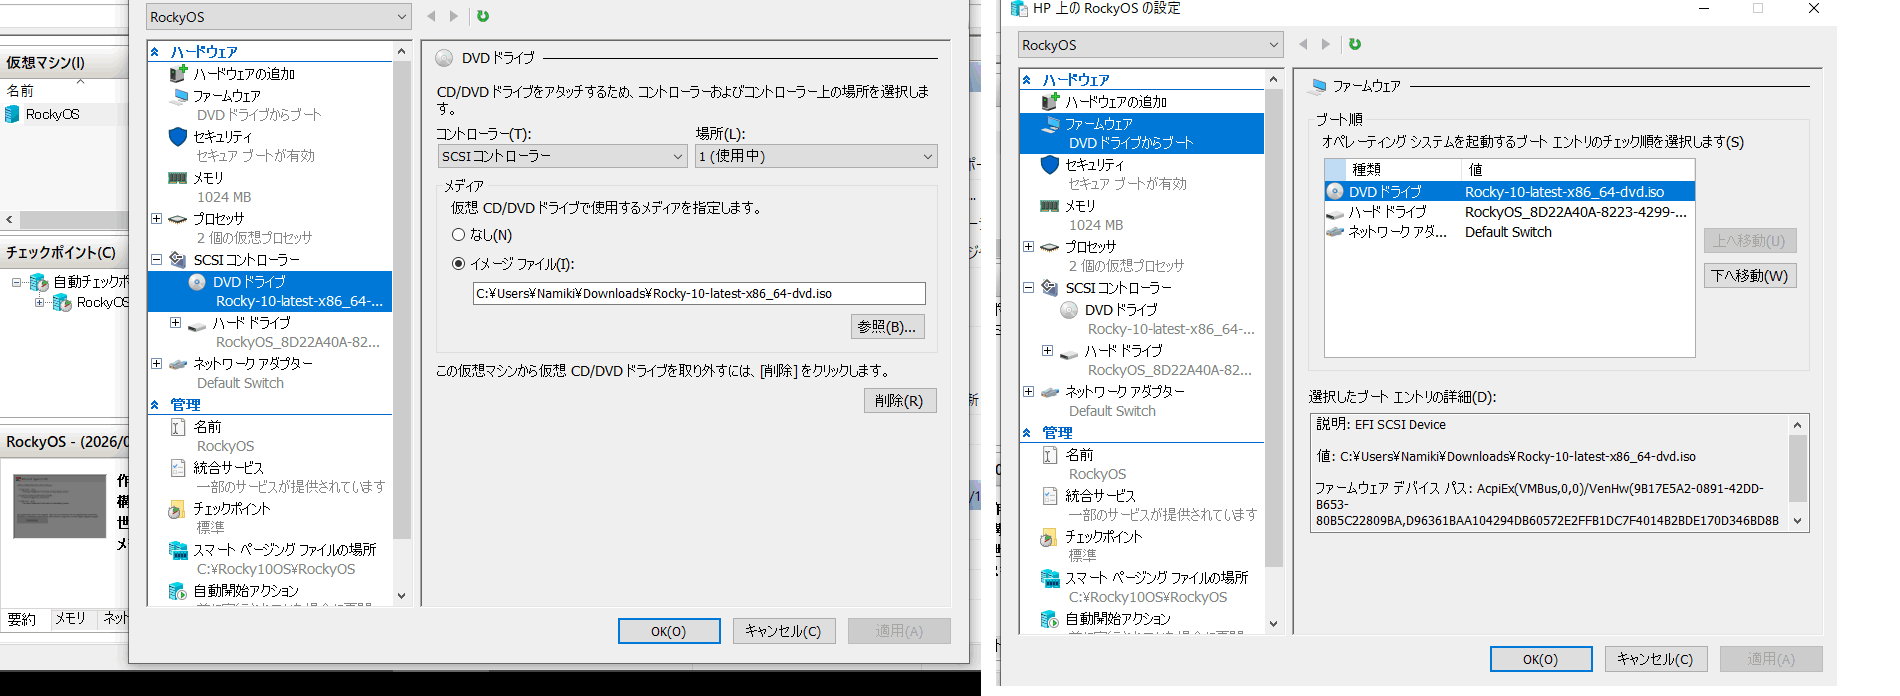Open RockyOS VM dropdown in left window
The image size is (1900, 696).
click(x=278, y=17)
